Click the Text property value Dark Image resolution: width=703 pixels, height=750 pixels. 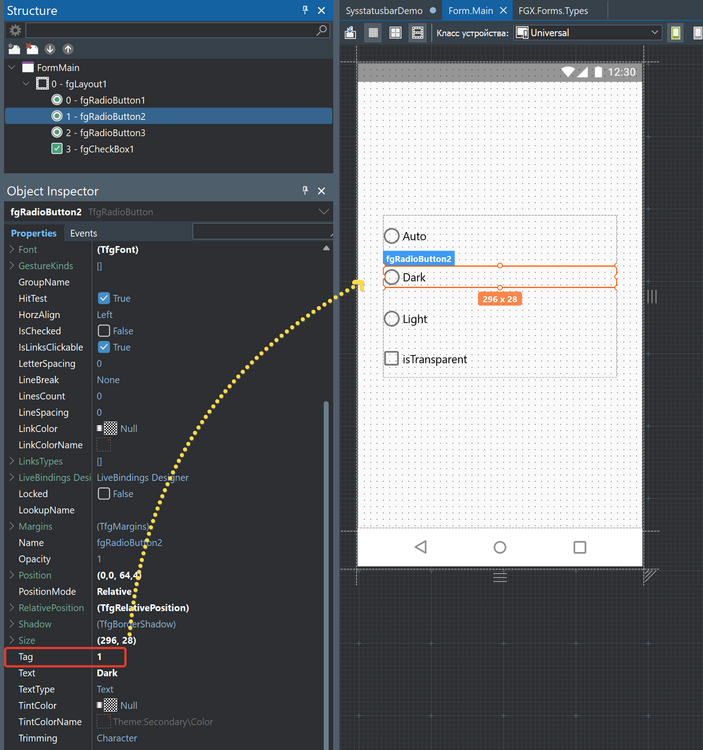[107, 673]
